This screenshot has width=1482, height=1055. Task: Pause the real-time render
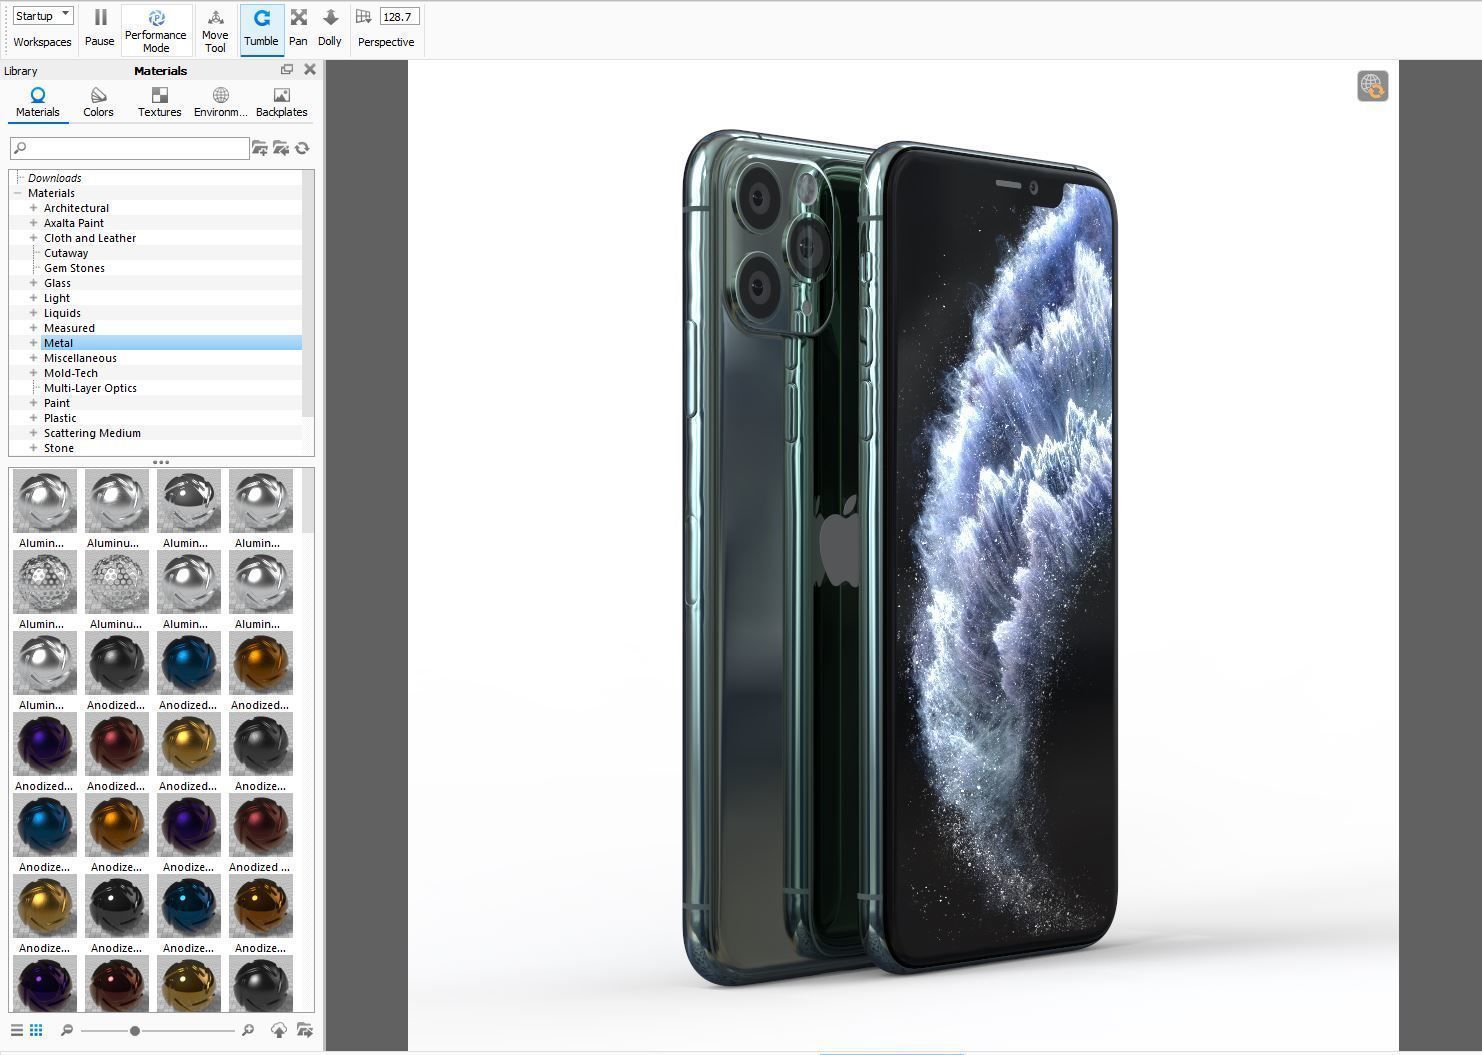coord(100,28)
